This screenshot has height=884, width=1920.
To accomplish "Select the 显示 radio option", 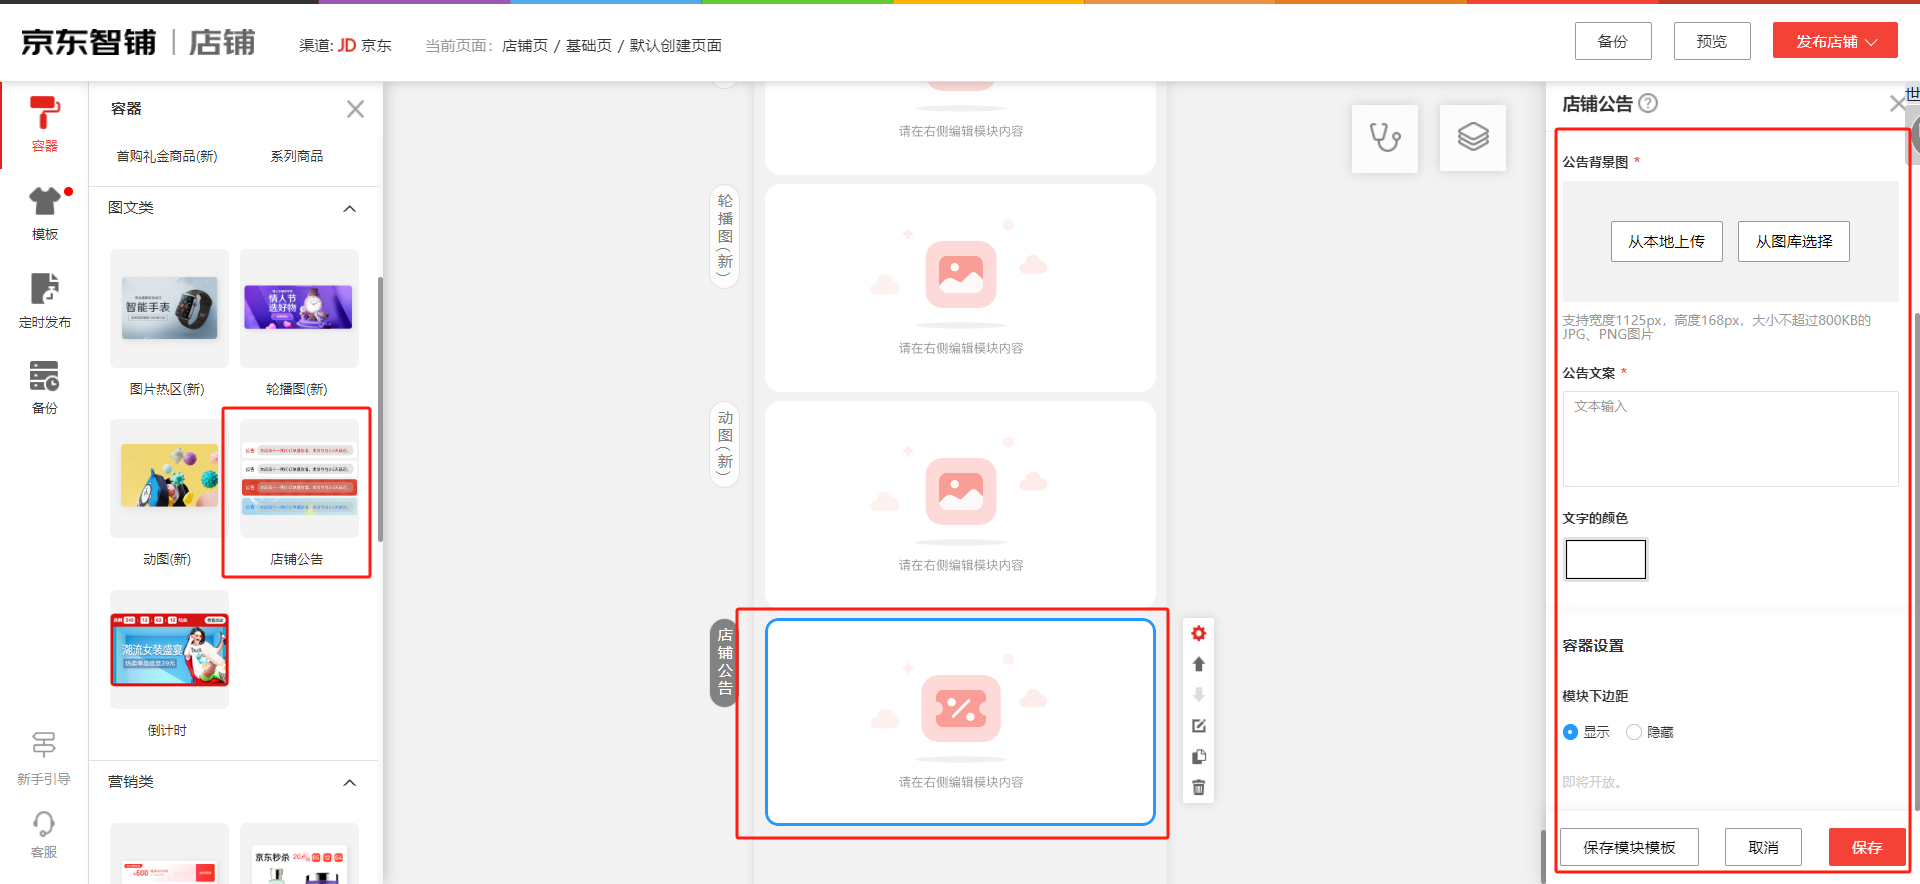I will click(x=1570, y=732).
